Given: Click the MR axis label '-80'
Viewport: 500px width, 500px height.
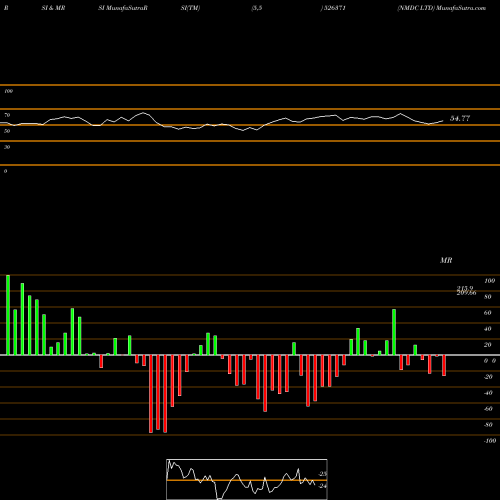Looking at the screenshot, I should click(488, 425).
